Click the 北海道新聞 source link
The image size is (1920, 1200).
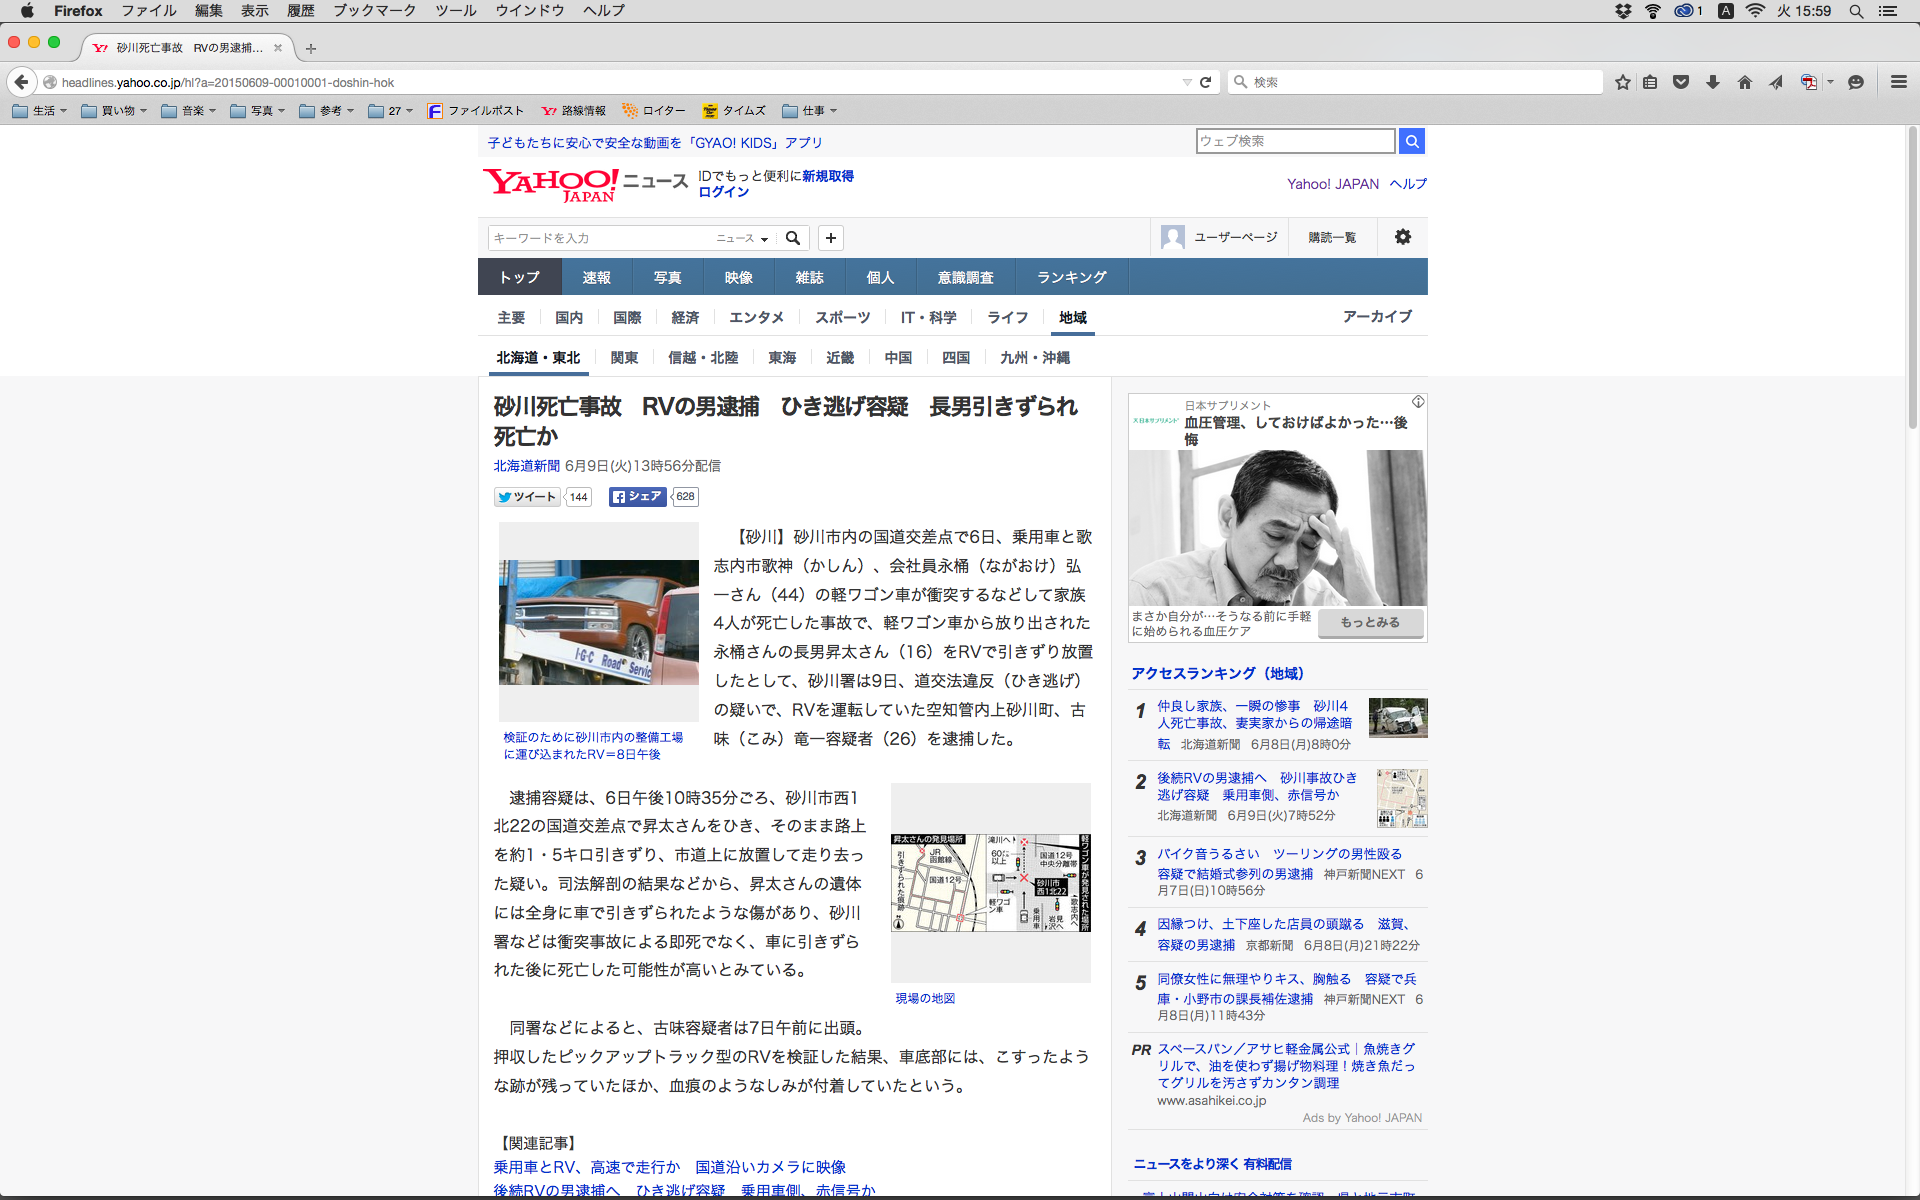pyautogui.click(x=526, y=466)
